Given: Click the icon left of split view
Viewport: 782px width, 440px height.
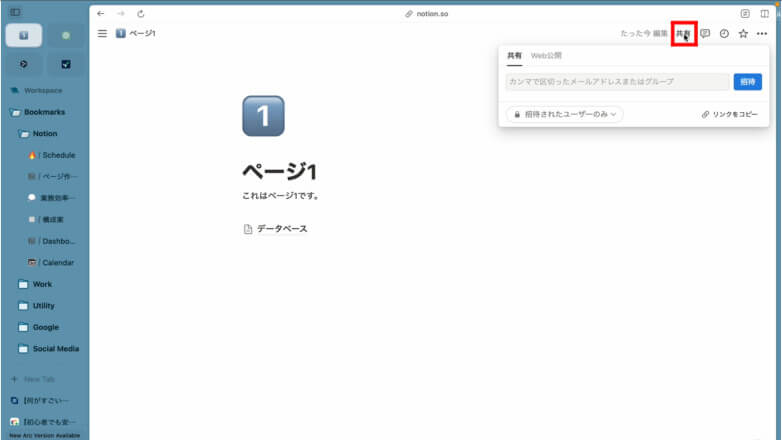Looking at the screenshot, I should (x=745, y=13).
